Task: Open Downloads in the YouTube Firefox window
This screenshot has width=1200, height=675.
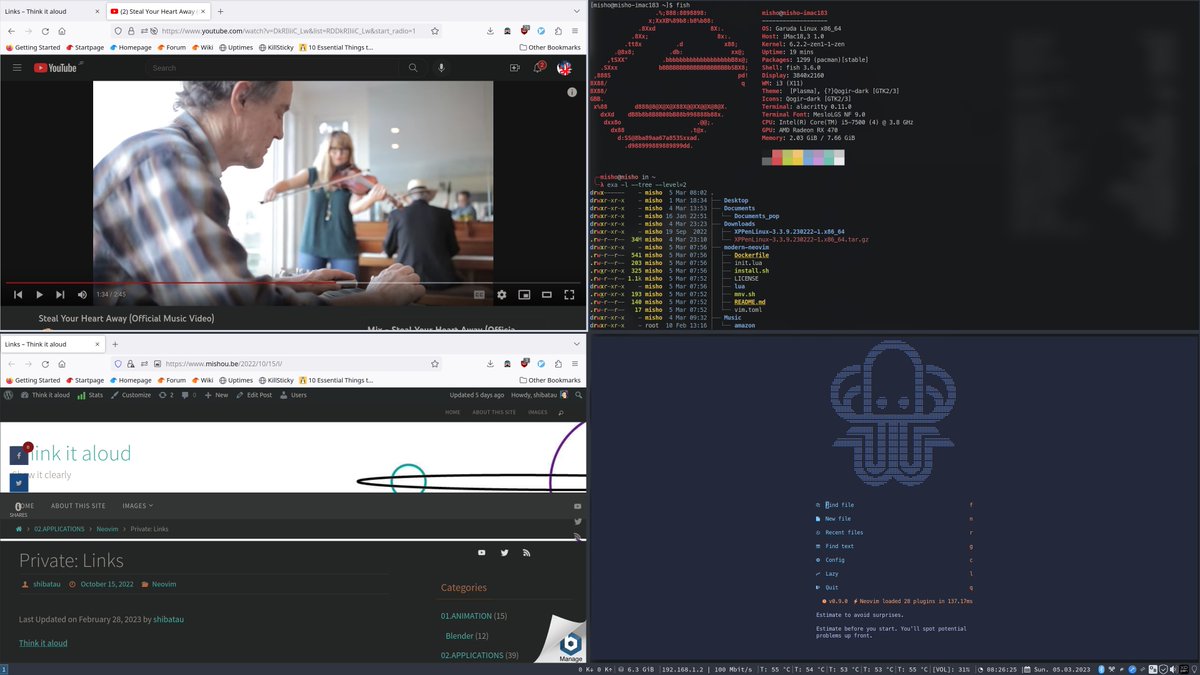Action: tap(491, 30)
